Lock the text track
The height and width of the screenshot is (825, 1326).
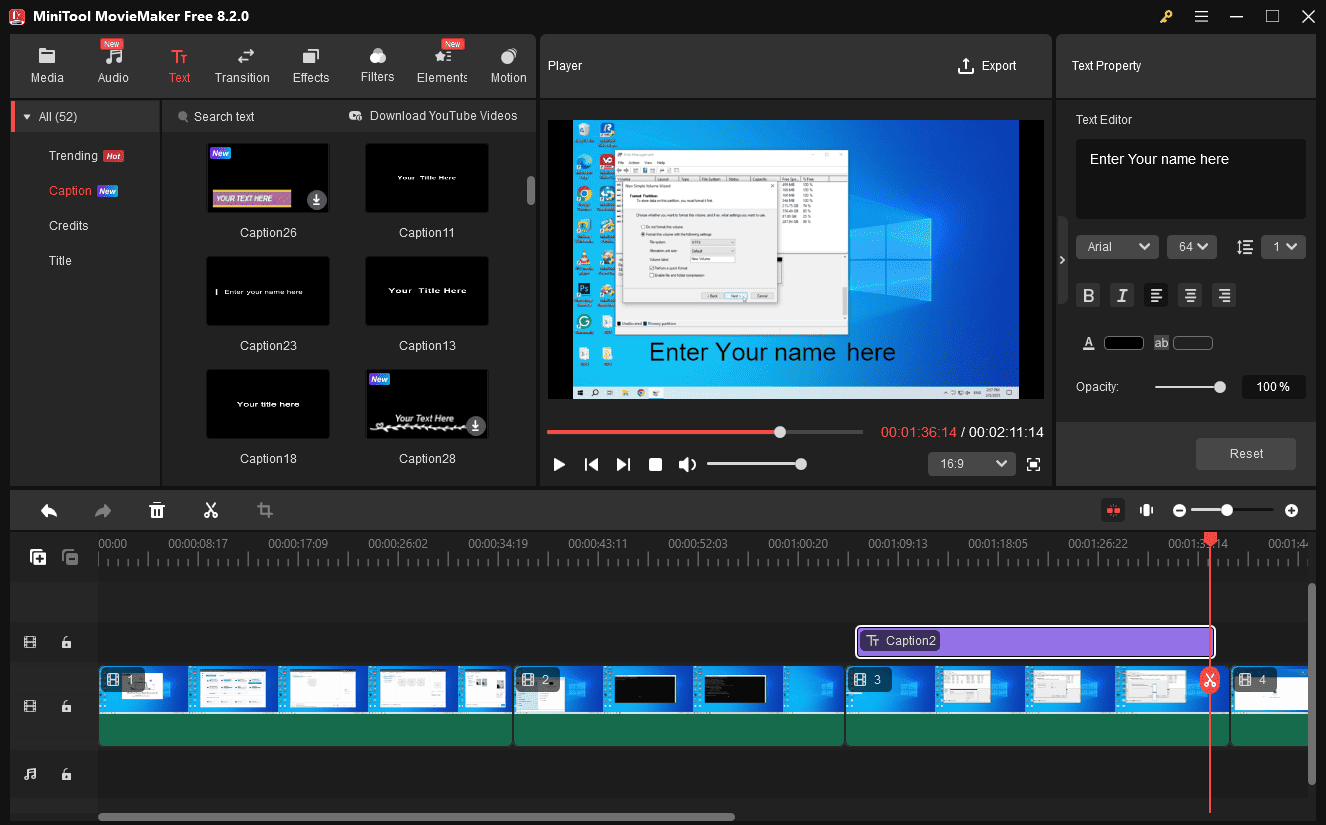pyautogui.click(x=66, y=642)
